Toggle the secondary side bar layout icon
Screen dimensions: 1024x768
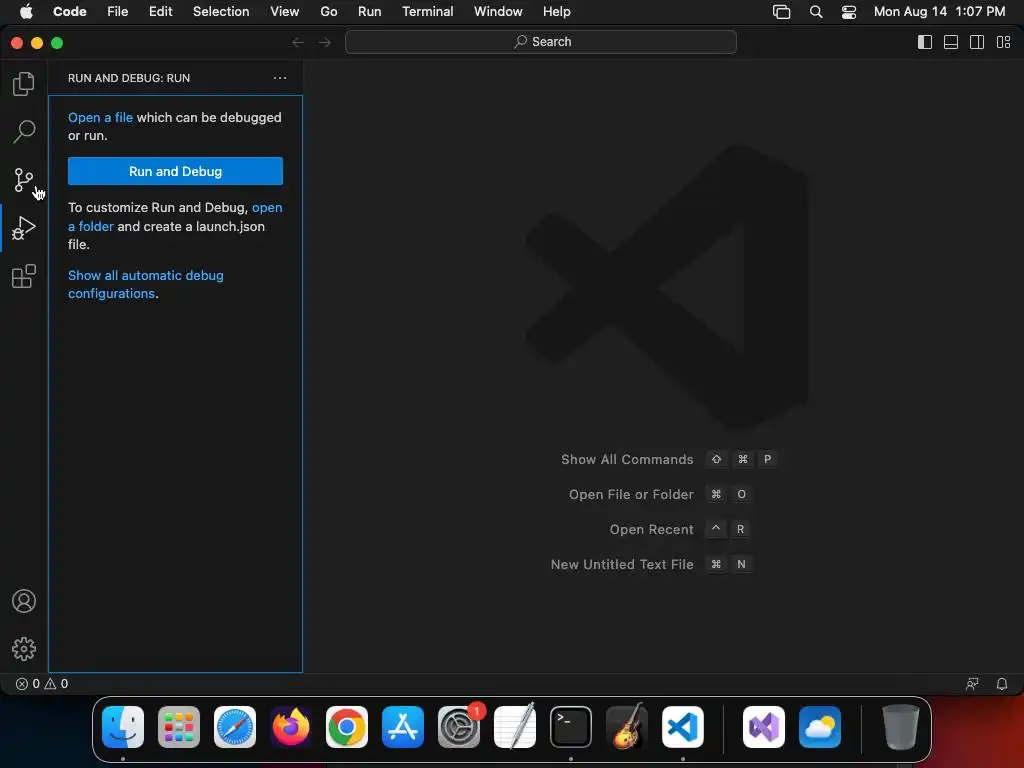tap(977, 42)
